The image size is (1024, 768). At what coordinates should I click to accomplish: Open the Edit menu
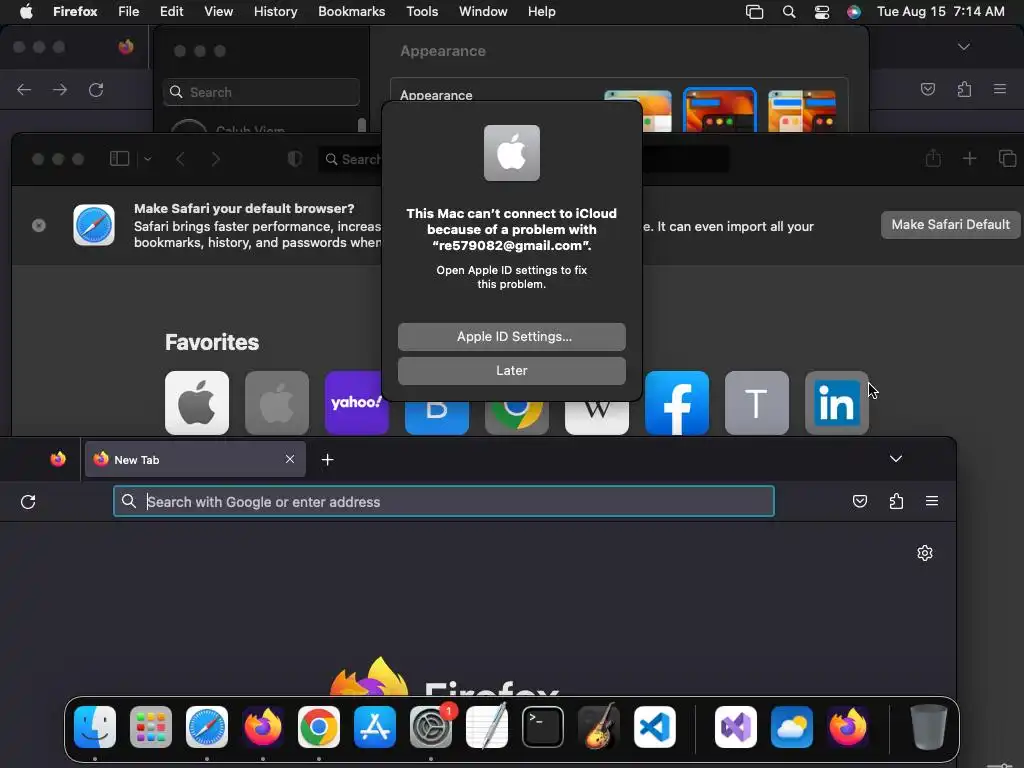click(171, 11)
